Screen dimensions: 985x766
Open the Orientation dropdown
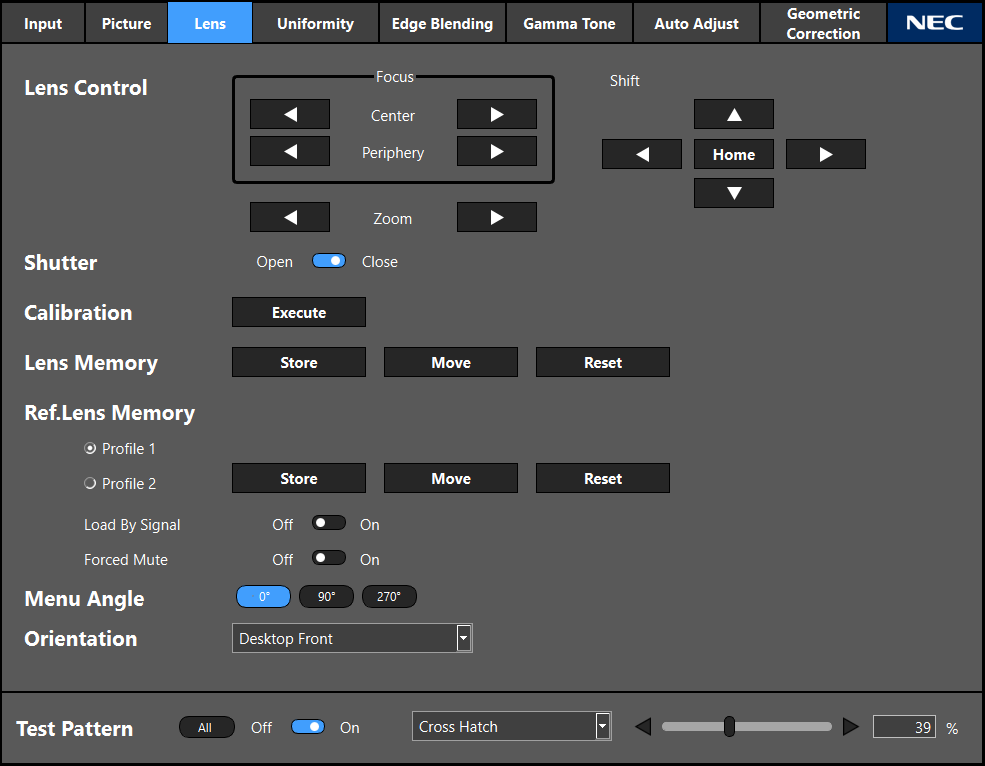pyautogui.click(x=463, y=638)
